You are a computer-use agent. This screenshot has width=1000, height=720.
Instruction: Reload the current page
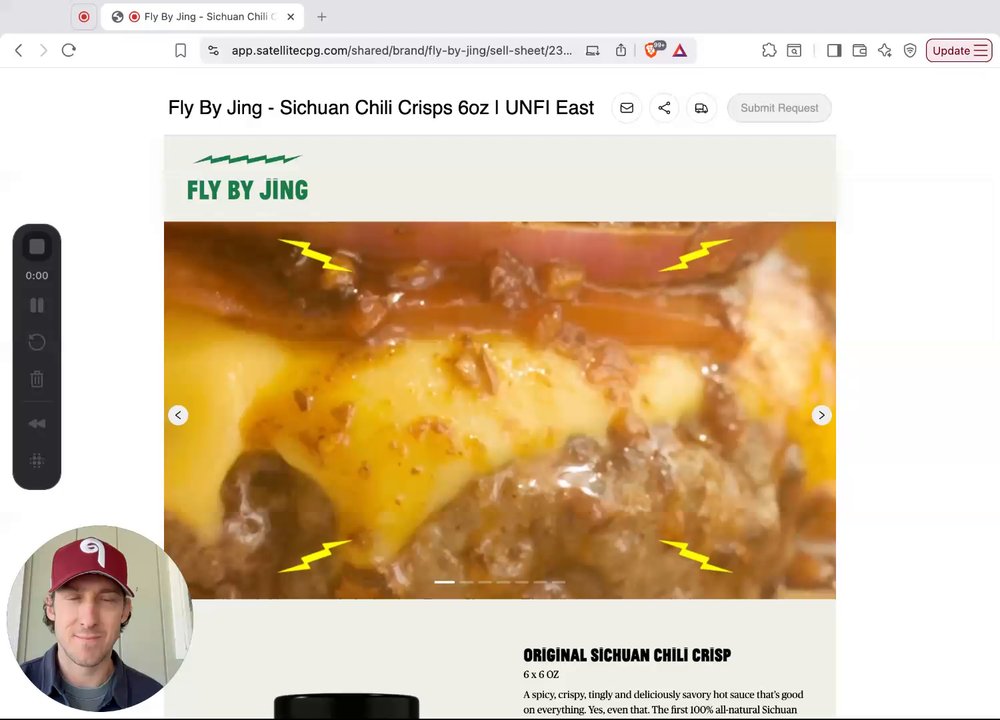[69, 50]
